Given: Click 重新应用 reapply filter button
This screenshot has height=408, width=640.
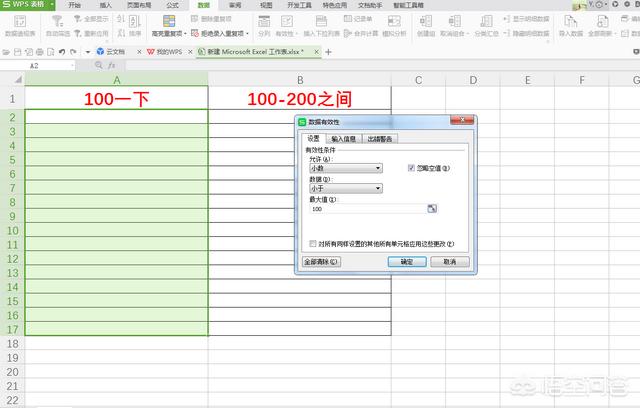Looking at the screenshot, I should tap(91, 33).
